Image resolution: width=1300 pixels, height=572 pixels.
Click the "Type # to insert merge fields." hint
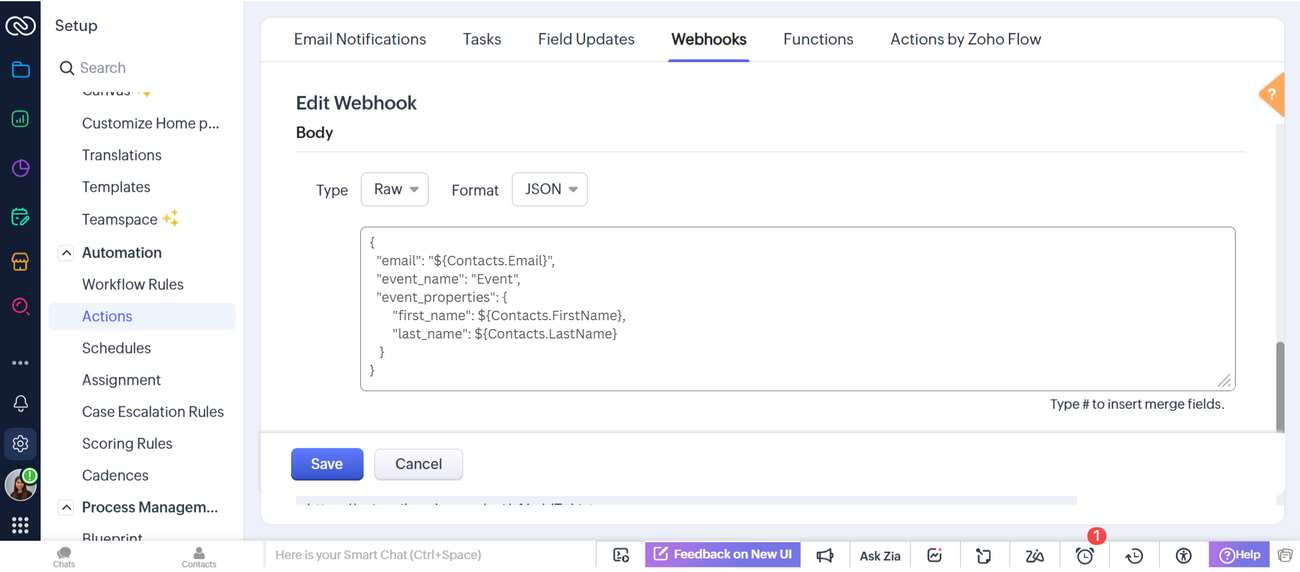point(1137,404)
